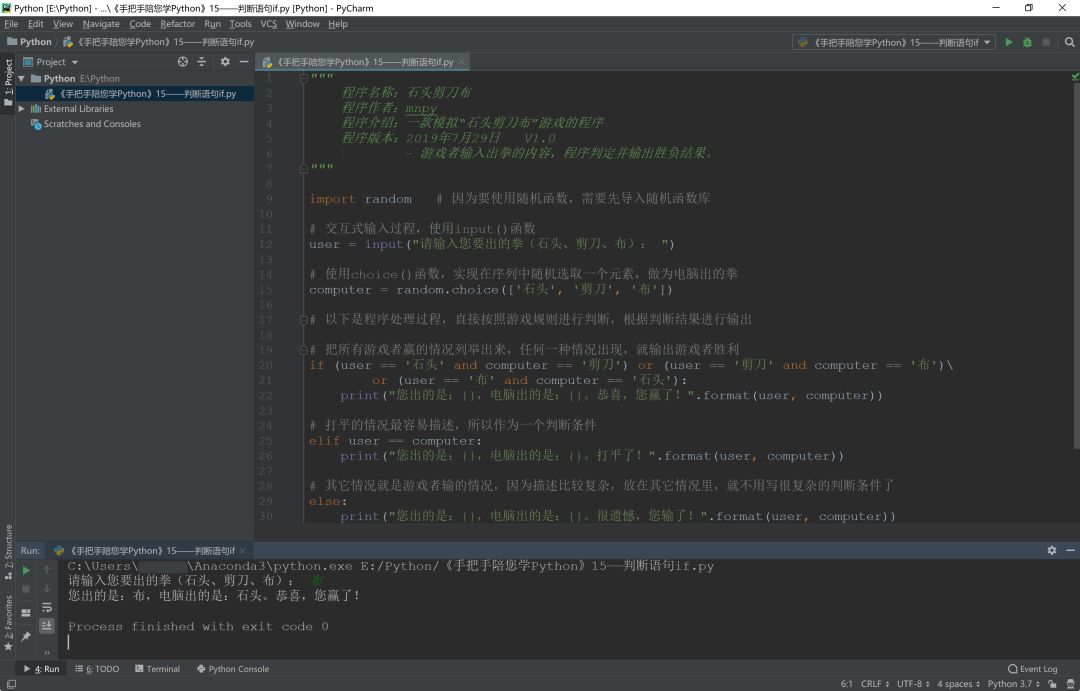Open Search Everywhere magnifier icon
The image size is (1080, 691).
click(x=1070, y=42)
